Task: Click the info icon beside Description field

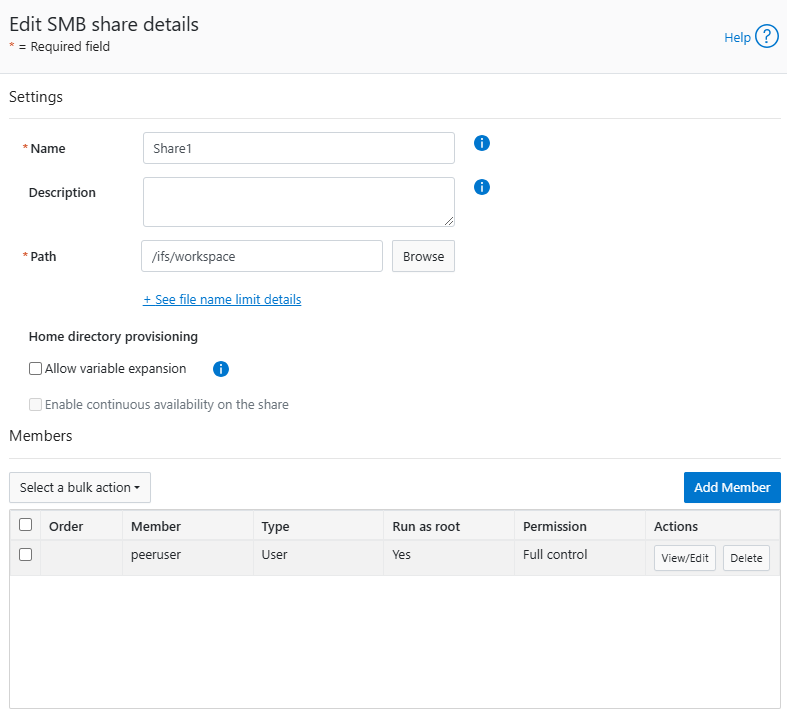Action: 481,187
